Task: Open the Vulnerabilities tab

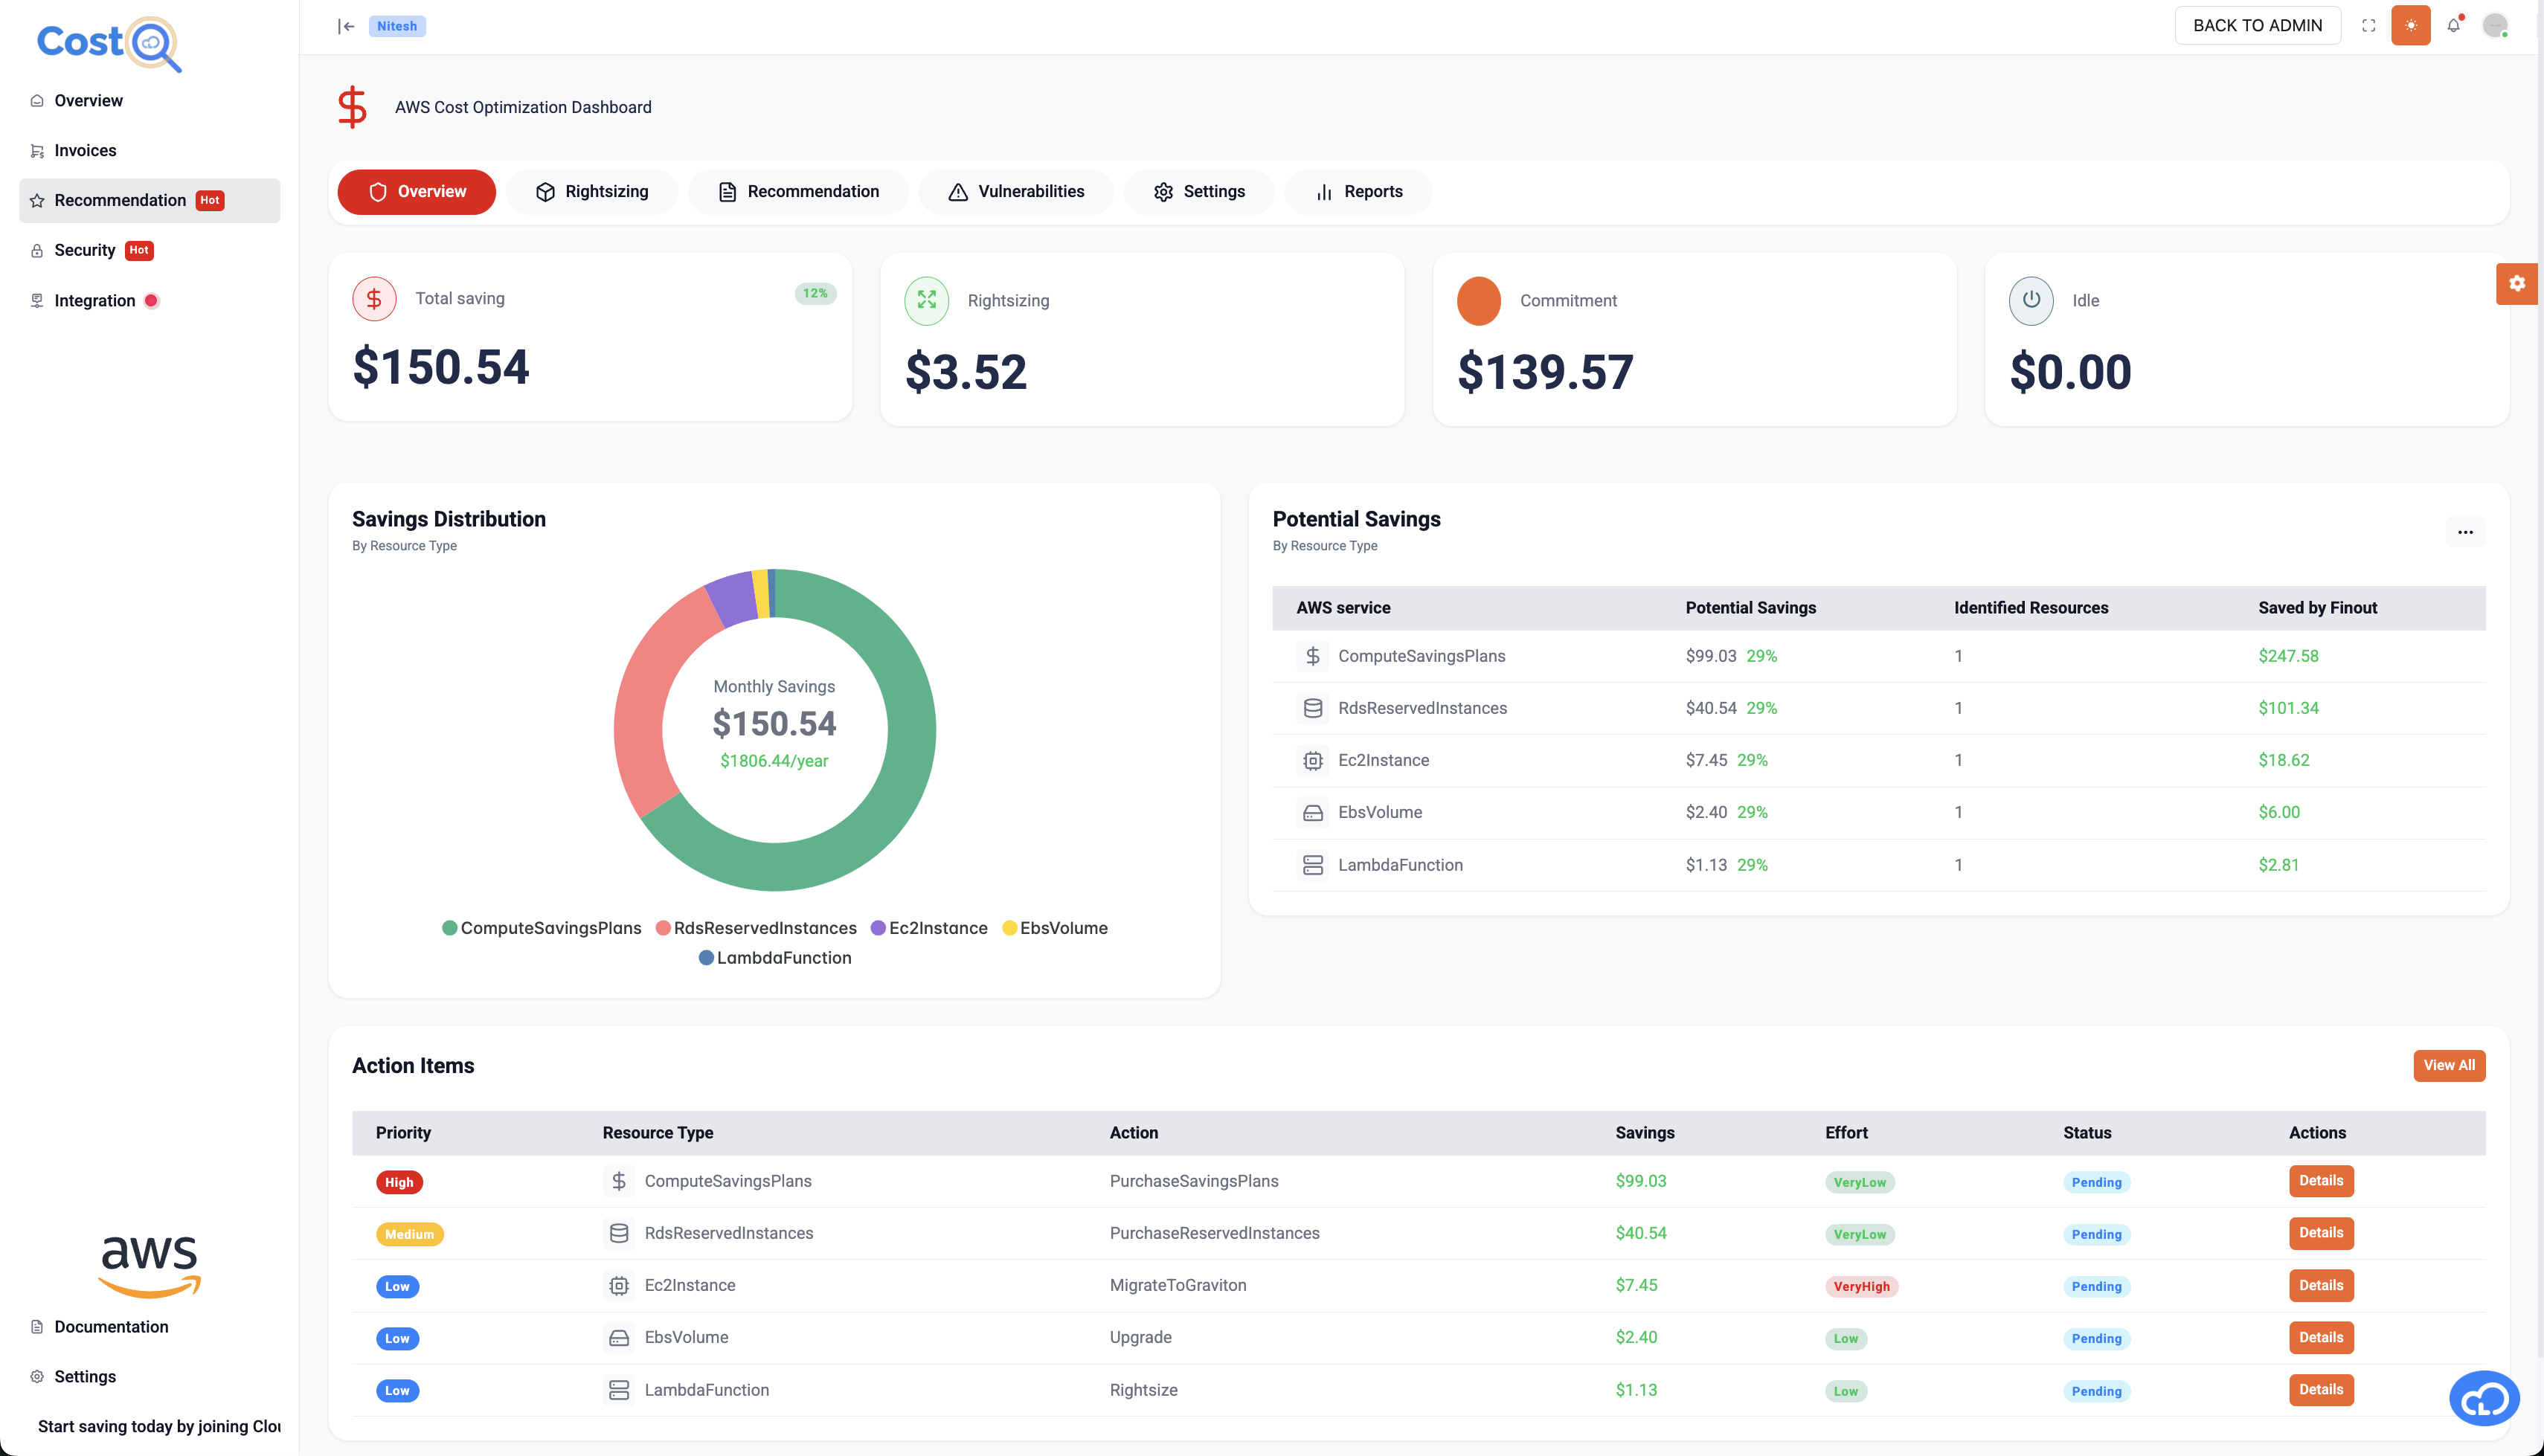Action: coord(1016,192)
